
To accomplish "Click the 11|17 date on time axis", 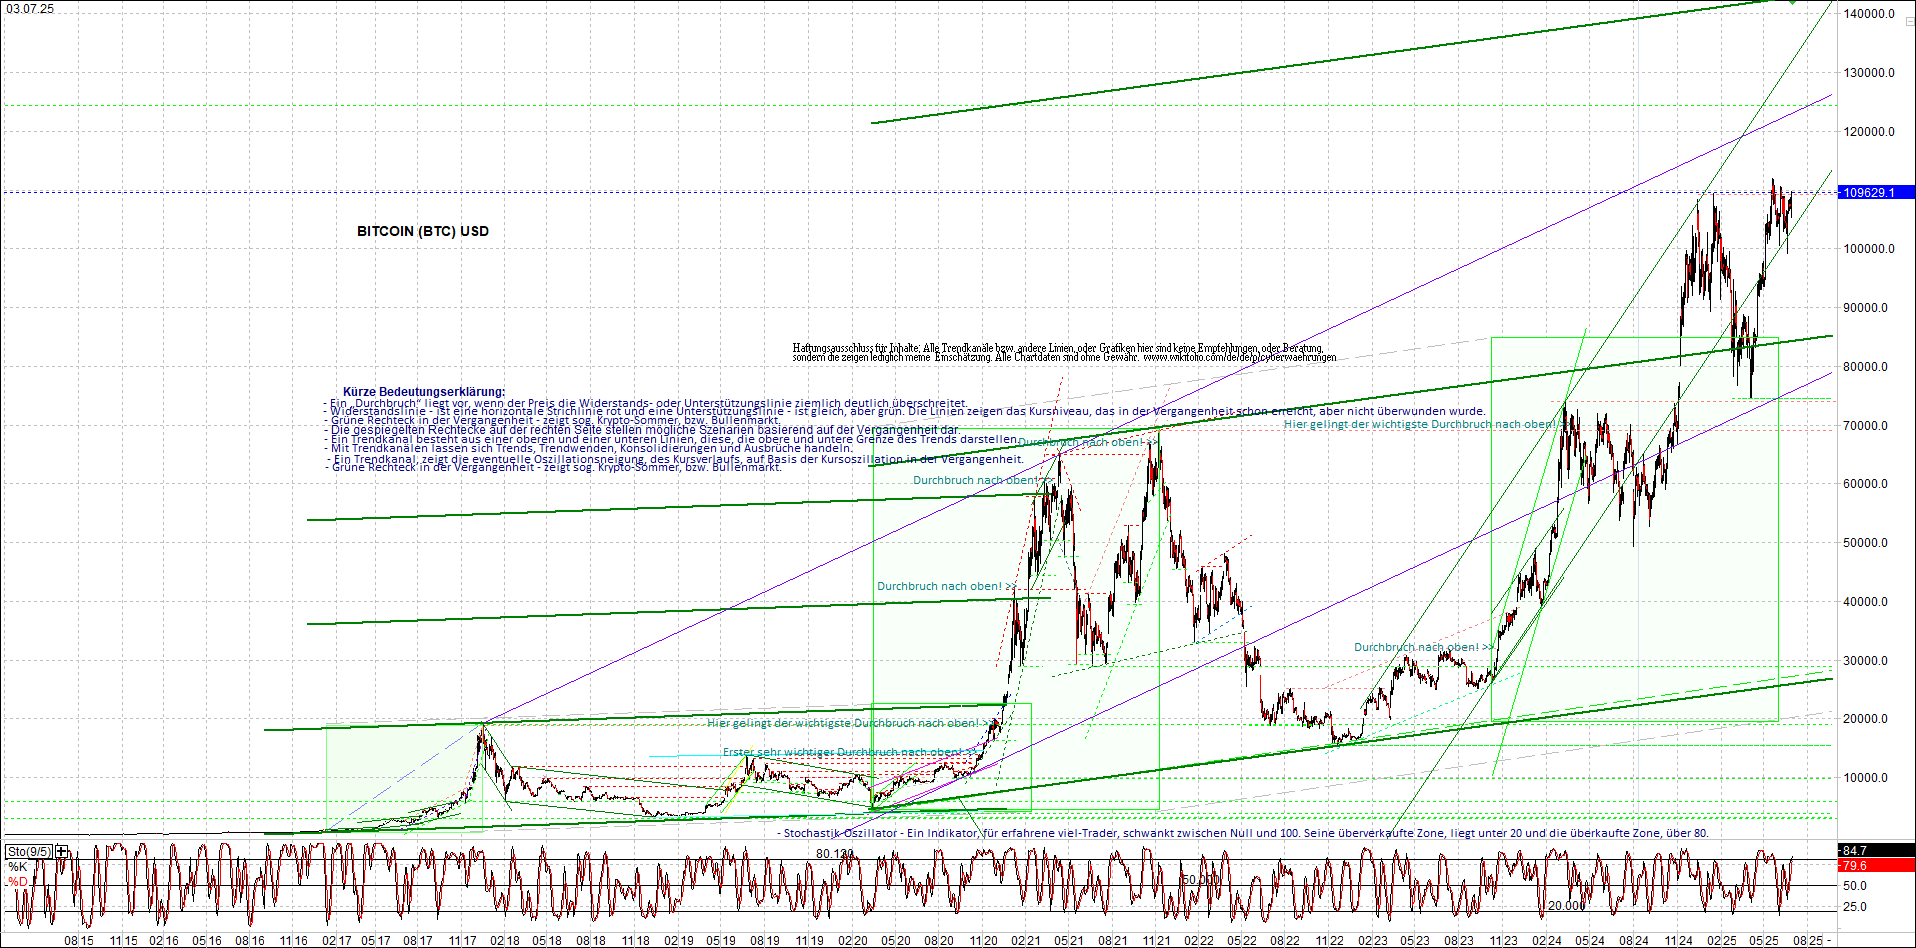I will click(462, 941).
